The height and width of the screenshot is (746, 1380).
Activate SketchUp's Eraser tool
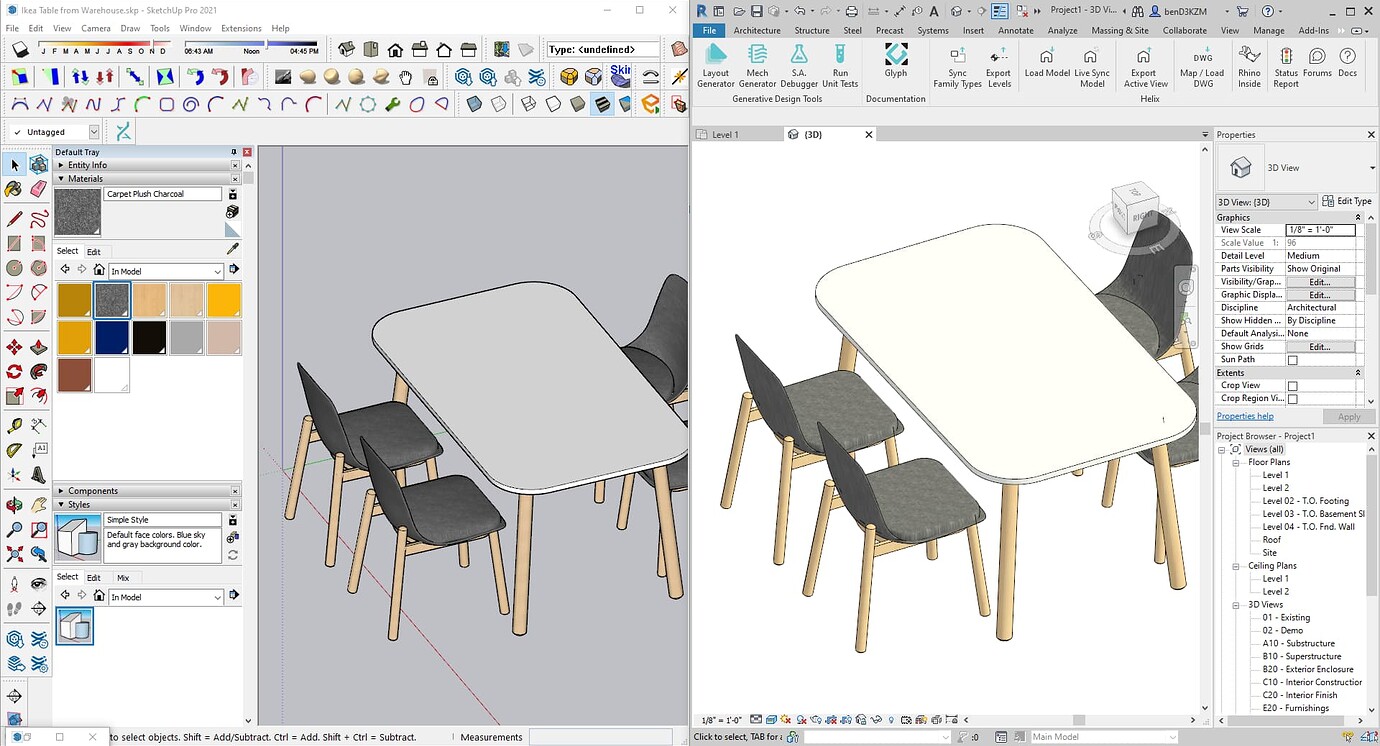(37, 189)
